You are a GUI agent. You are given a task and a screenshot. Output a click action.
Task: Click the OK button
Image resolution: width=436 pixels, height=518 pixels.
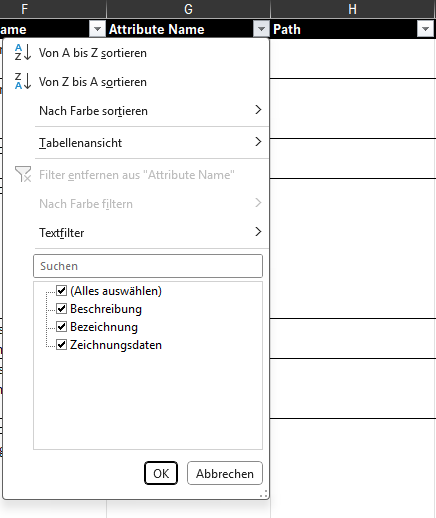(x=161, y=473)
